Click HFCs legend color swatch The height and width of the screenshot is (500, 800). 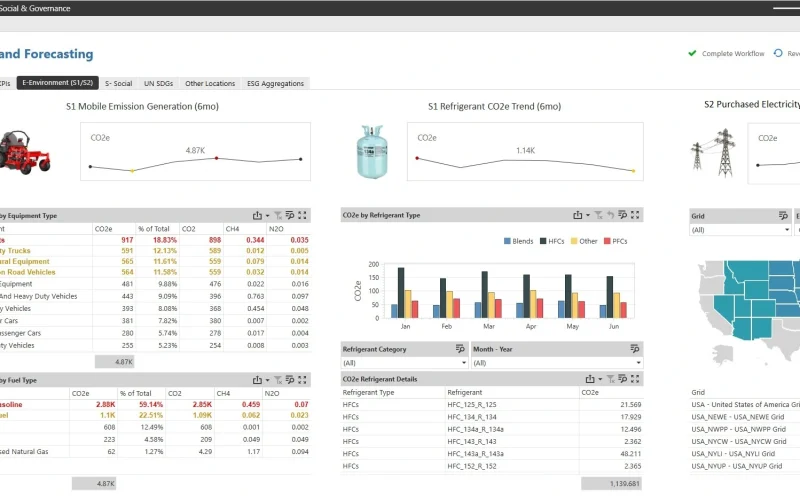click(x=541, y=241)
